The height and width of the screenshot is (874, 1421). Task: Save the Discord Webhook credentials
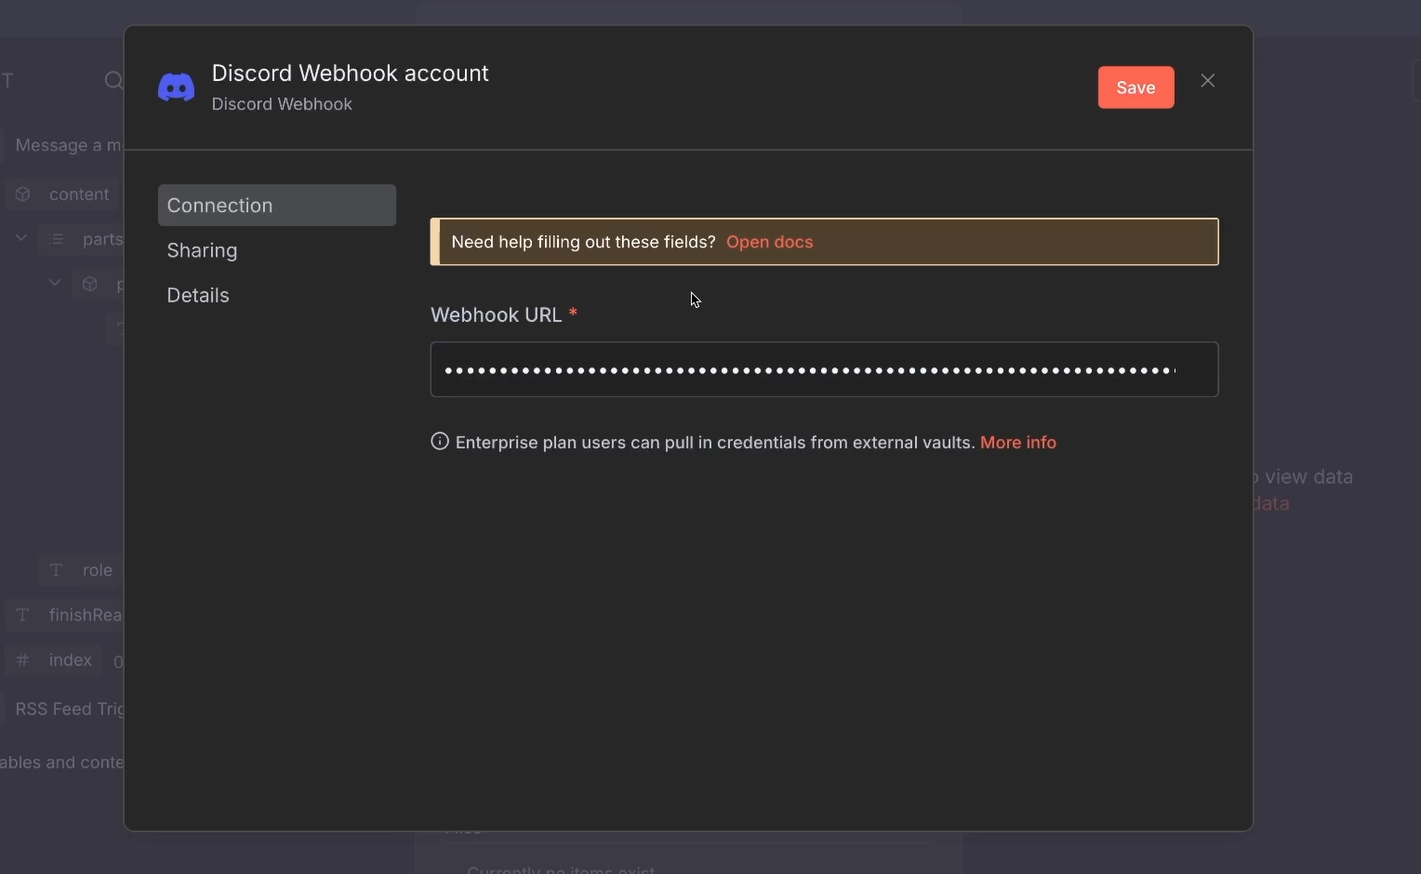1135,87
